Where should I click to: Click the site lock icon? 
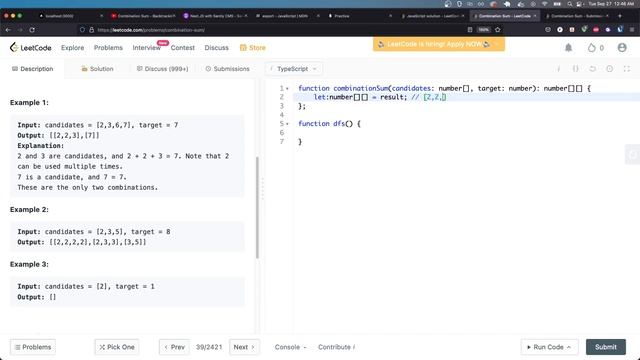pyautogui.click(x=91, y=30)
